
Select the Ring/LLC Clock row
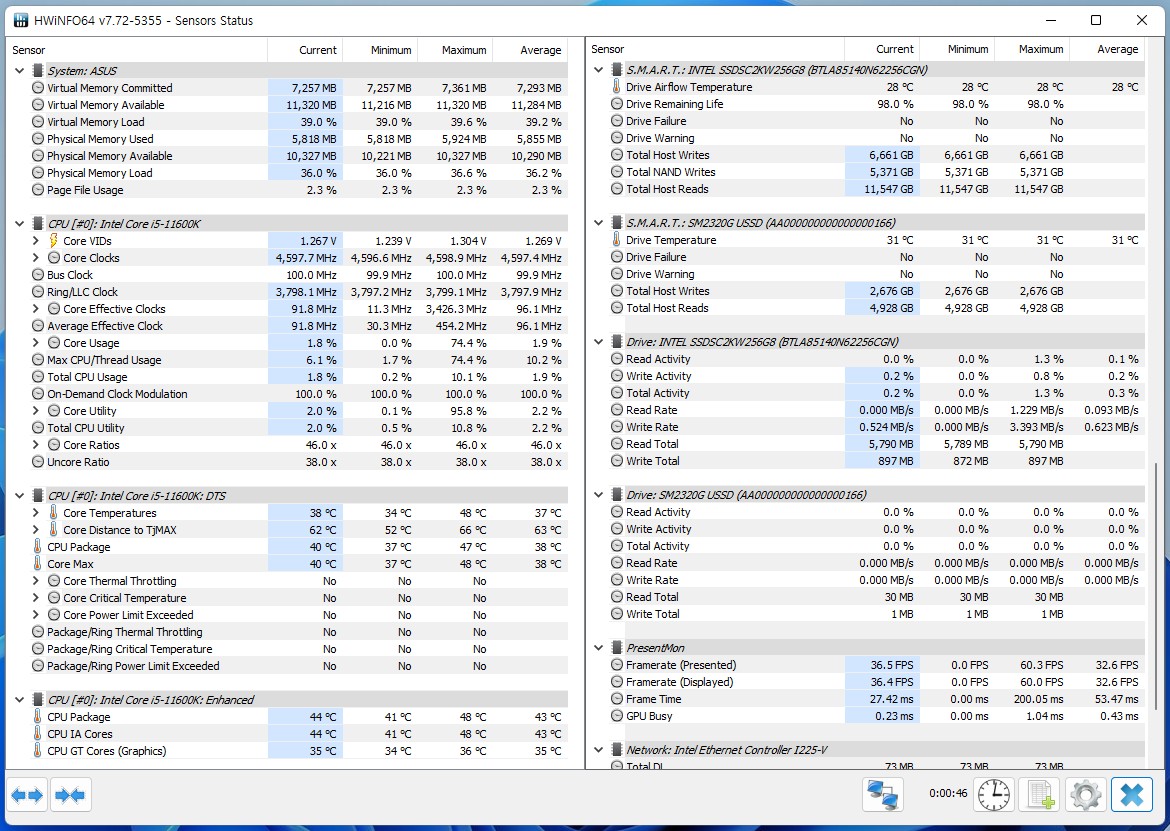tap(299, 292)
